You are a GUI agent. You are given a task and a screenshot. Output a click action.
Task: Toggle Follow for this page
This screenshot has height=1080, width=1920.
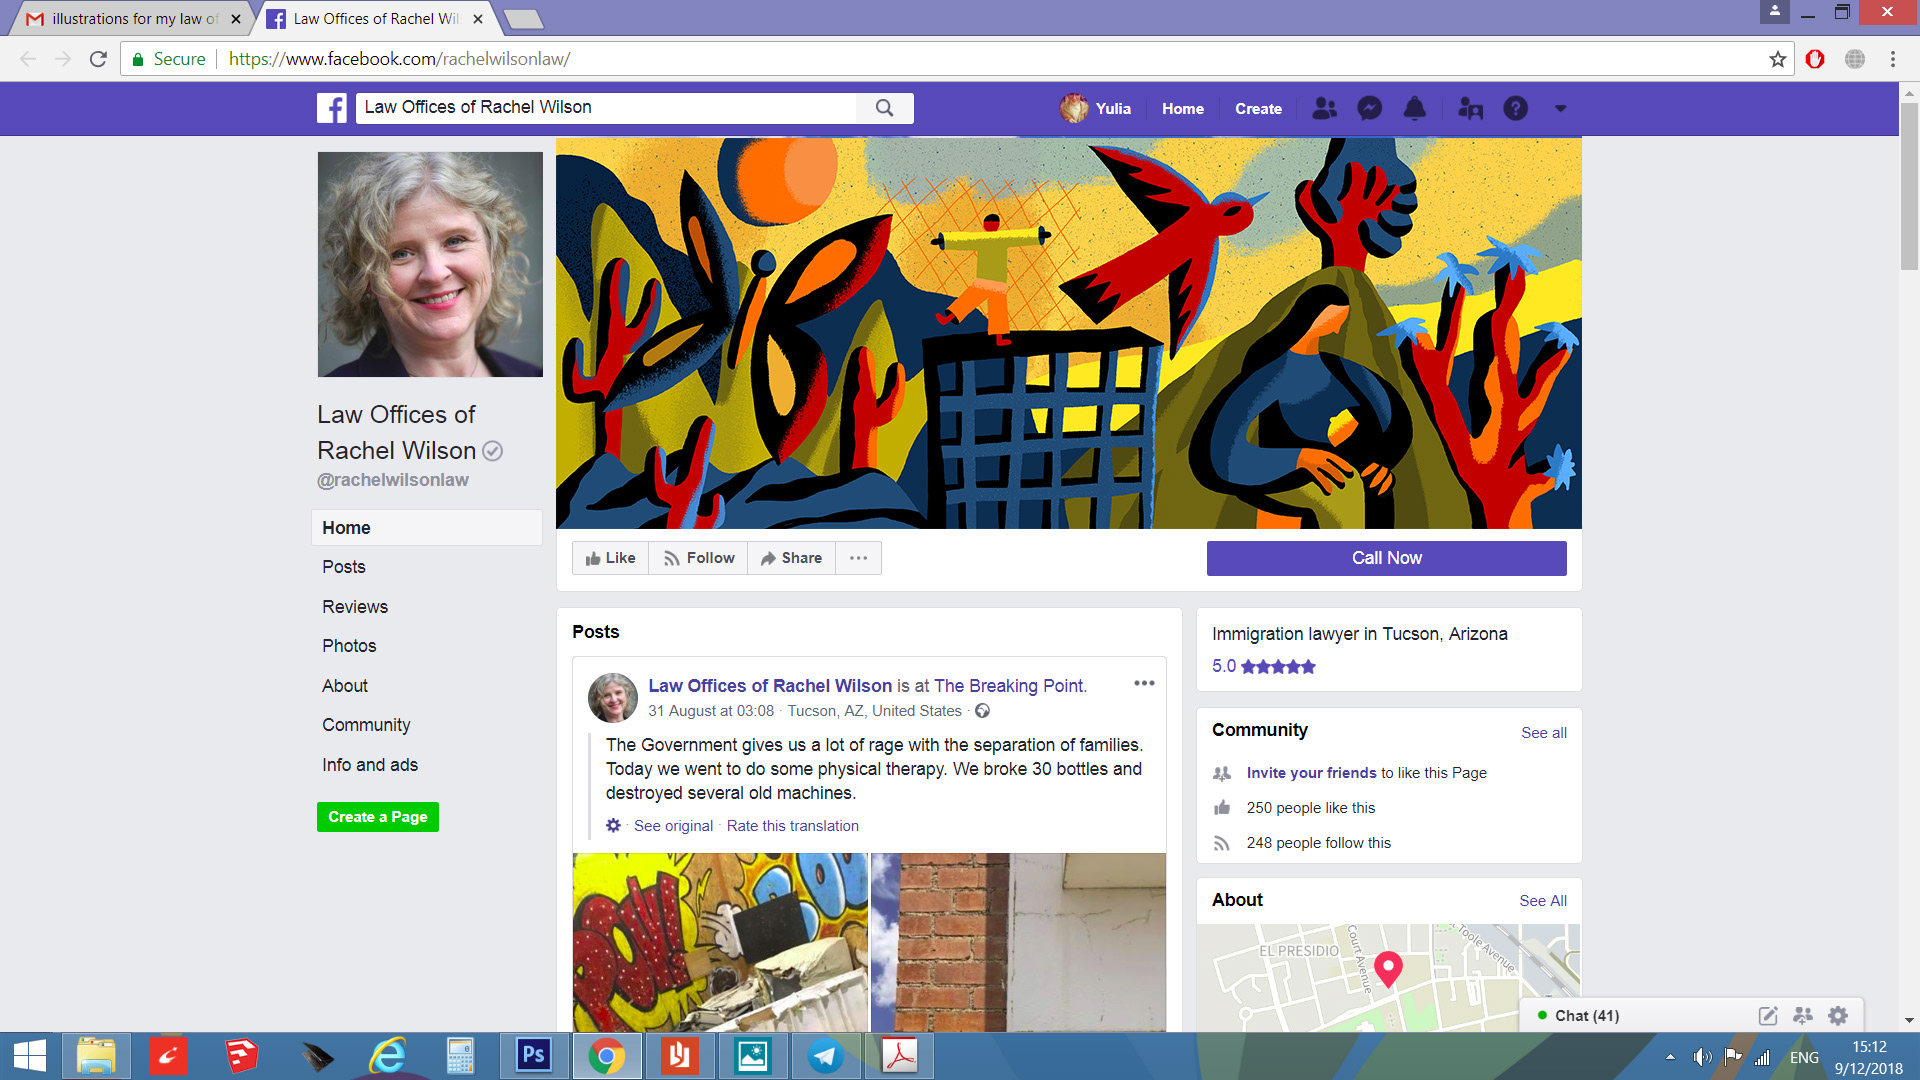[699, 558]
